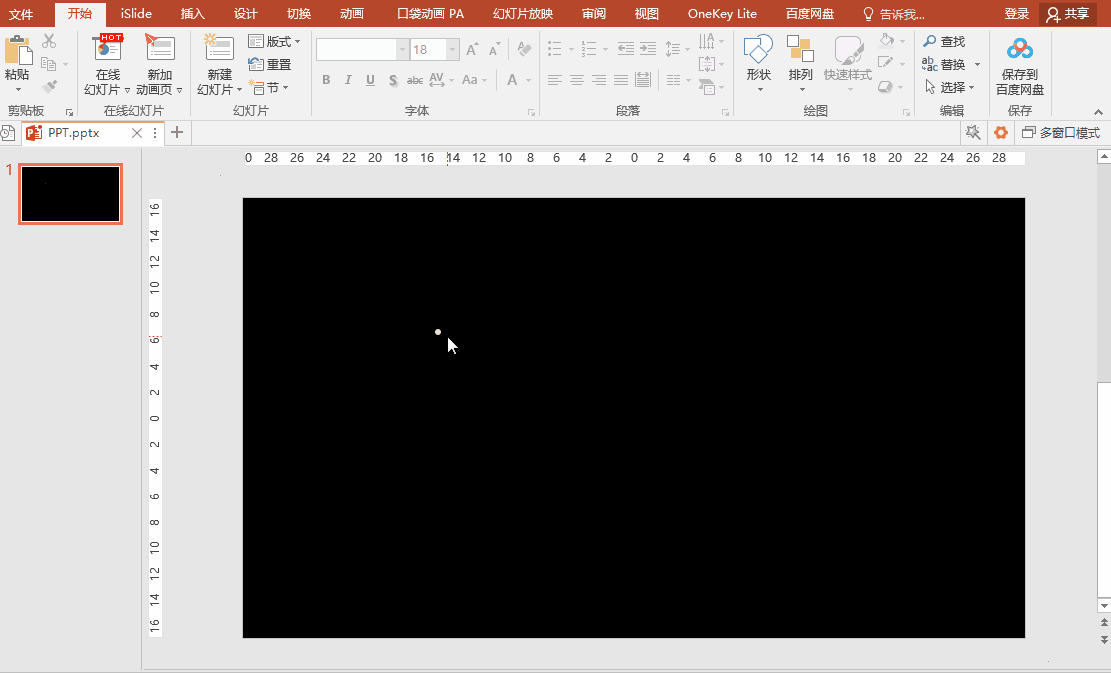
Task: Switch to the Insert (插入) ribbon tab
Action: pos(192,14)
